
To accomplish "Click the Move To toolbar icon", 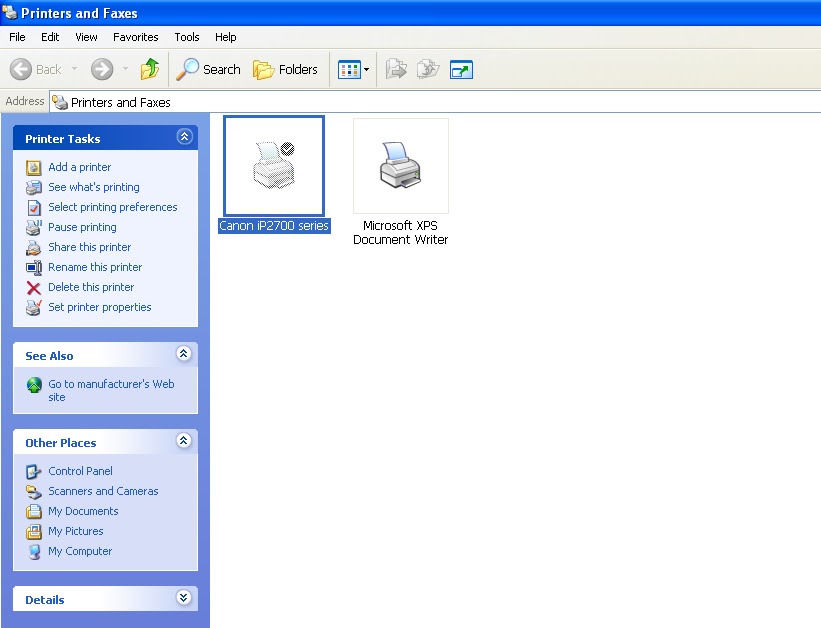I will [x=396, y=69].
